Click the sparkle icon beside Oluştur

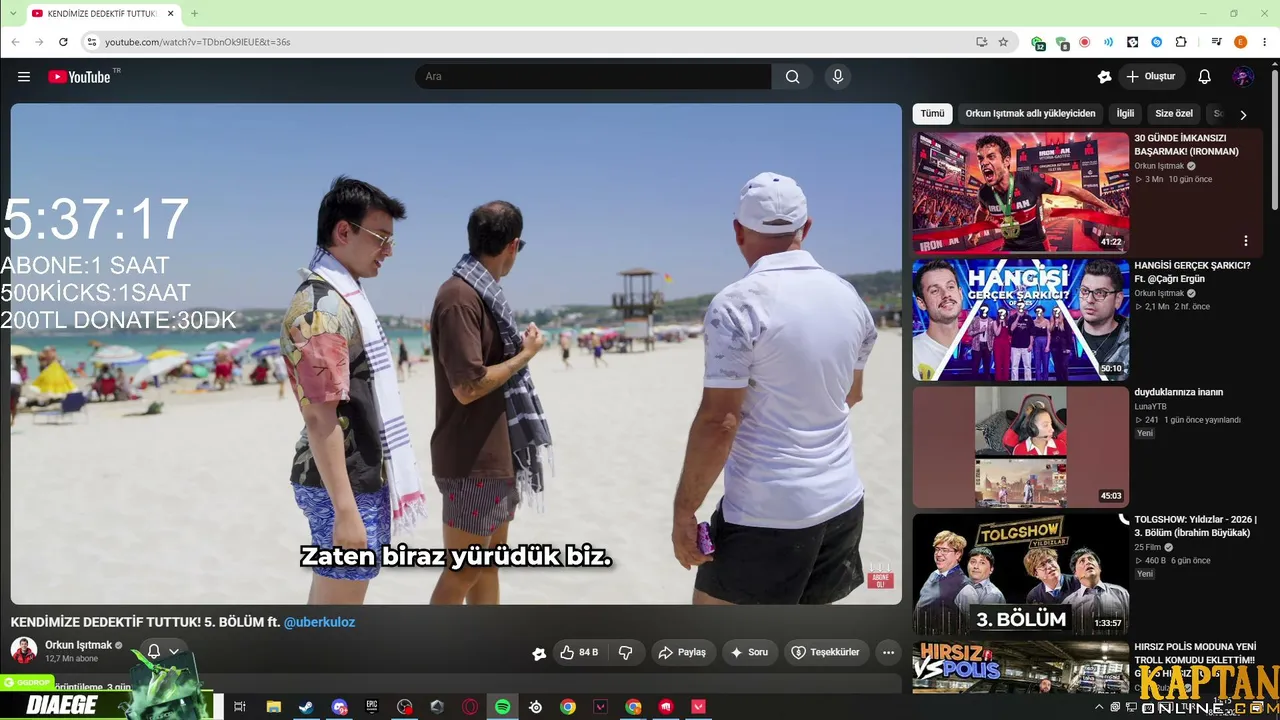(1104, 77)
